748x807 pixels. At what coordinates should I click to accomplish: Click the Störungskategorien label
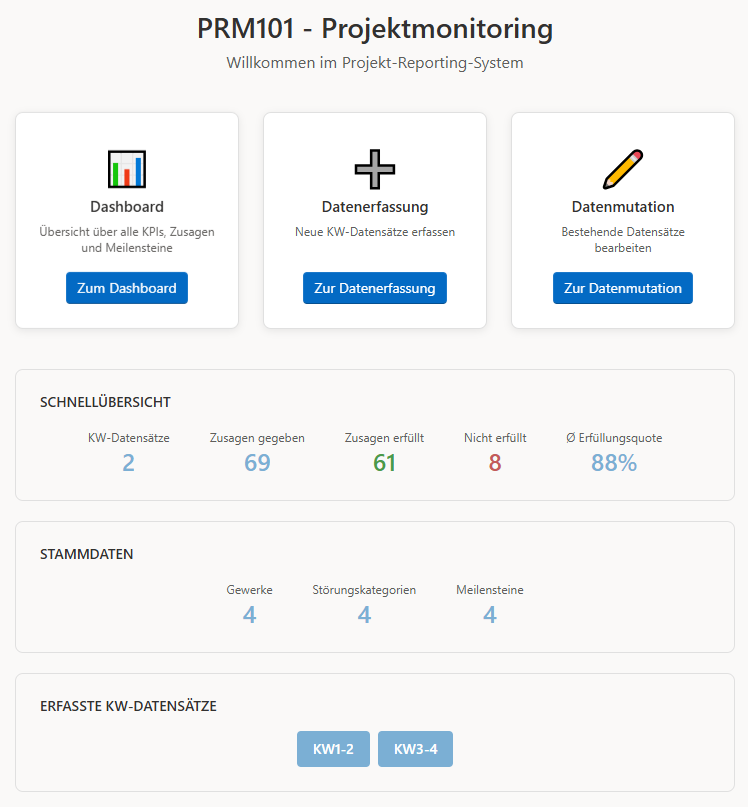pyautogui.click(x=364, y=590)
